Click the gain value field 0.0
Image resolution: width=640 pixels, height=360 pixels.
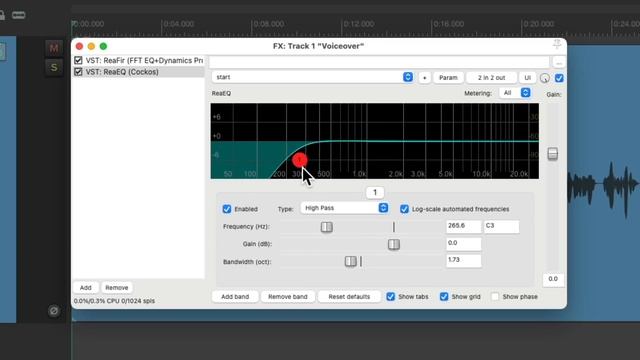(x=464, y=244)
